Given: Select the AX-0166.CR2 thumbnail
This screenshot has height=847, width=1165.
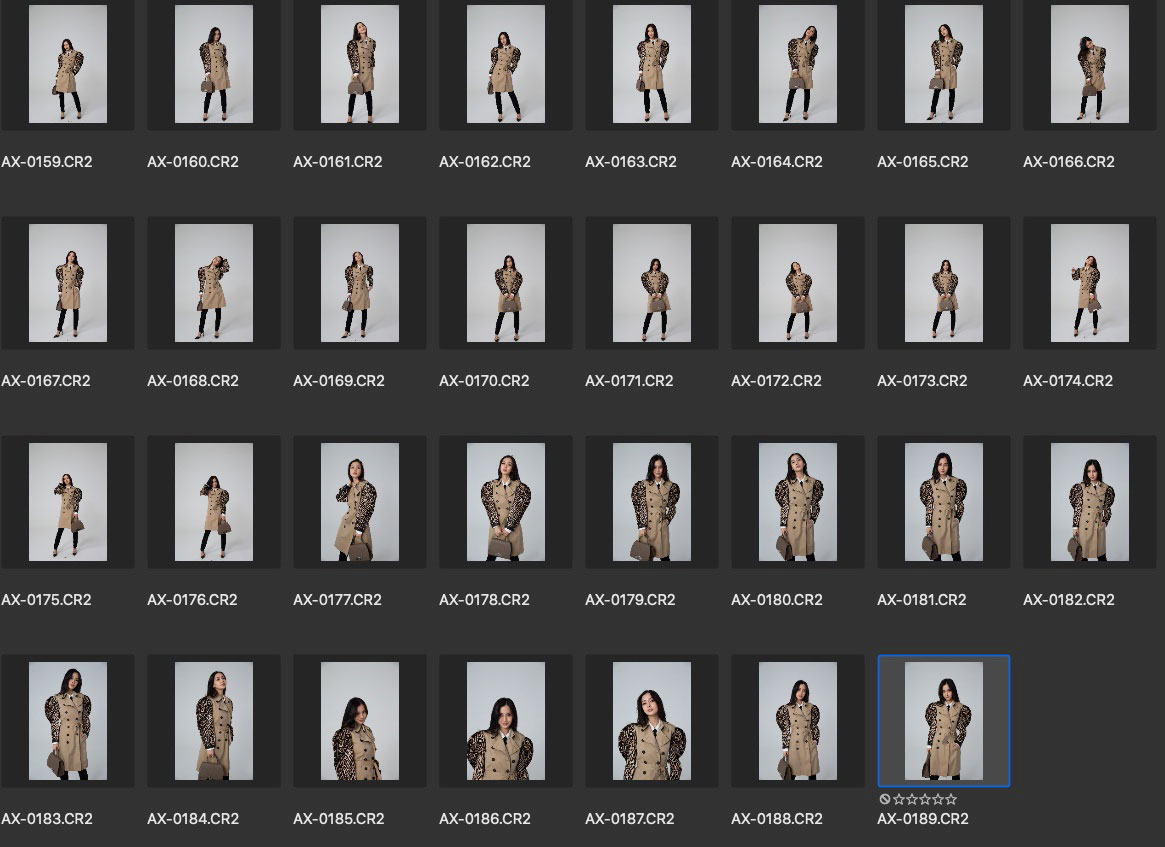Looking at the screenshot, I should click(1090, 64).
